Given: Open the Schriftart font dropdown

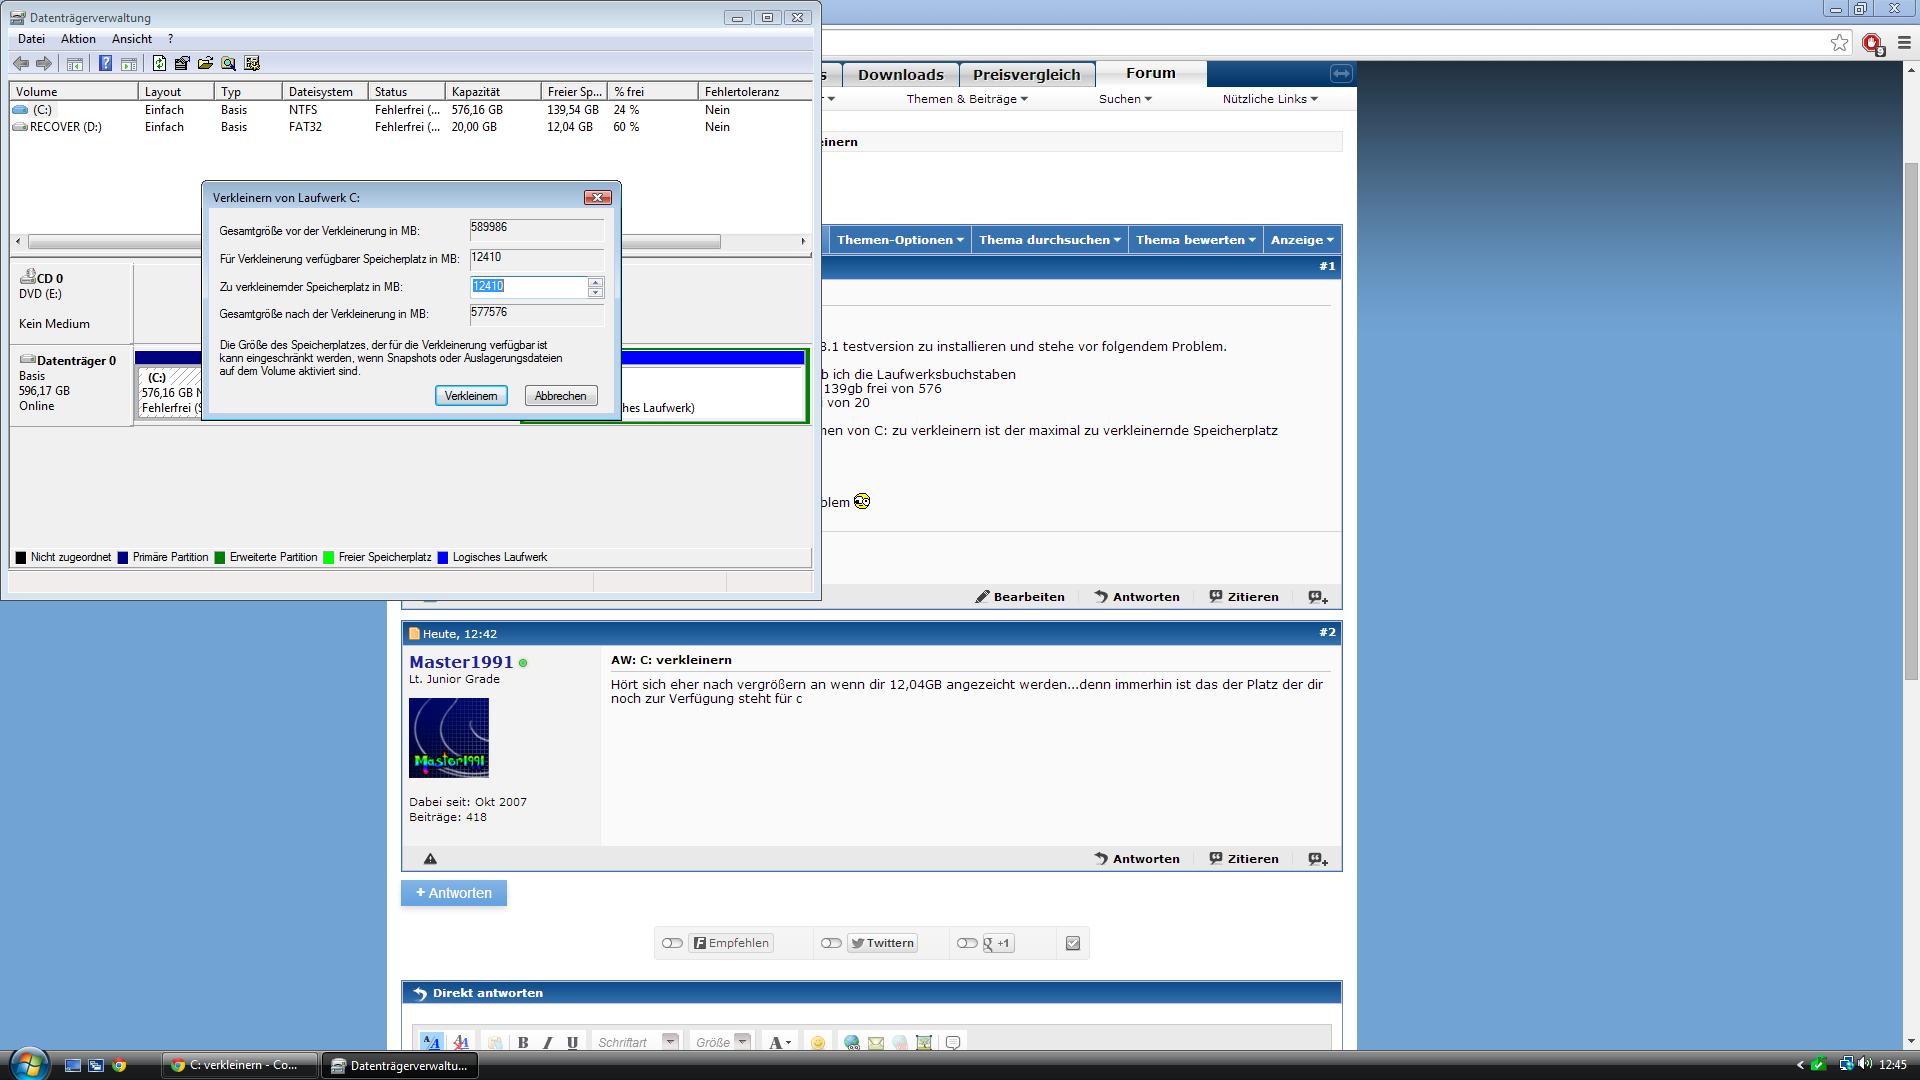Looking at the screenshot, I should pos(670,1042).
